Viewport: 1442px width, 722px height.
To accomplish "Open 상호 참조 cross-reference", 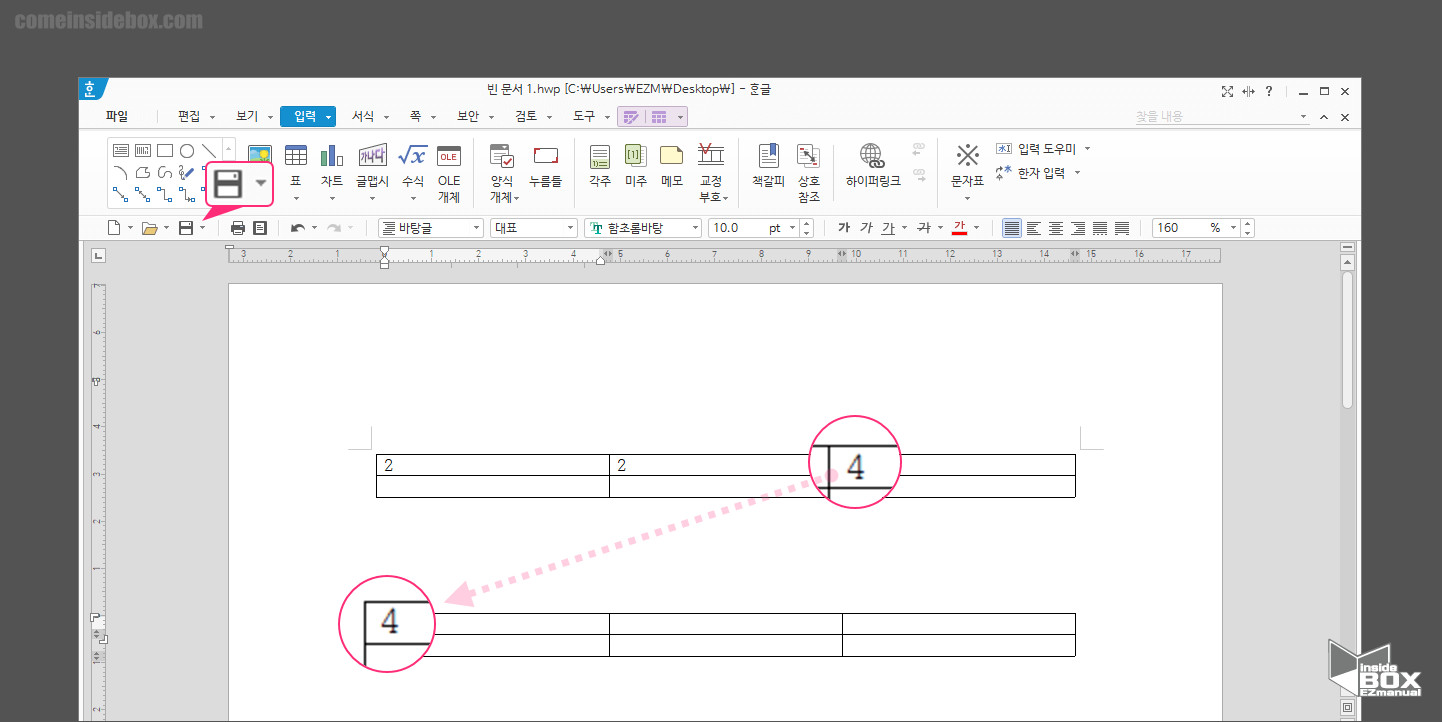I will [x=808, y=172].
